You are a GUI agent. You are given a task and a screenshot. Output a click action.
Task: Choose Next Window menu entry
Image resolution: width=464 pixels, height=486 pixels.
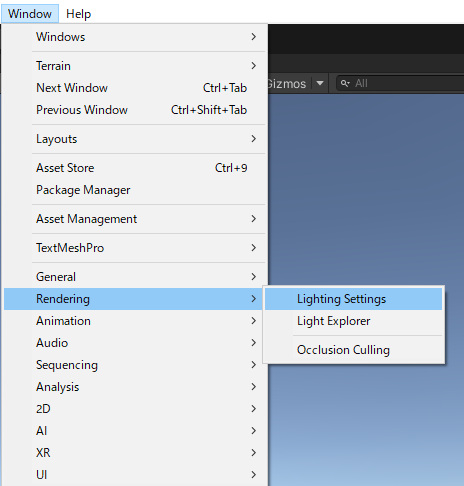click(x=134, y=88)
